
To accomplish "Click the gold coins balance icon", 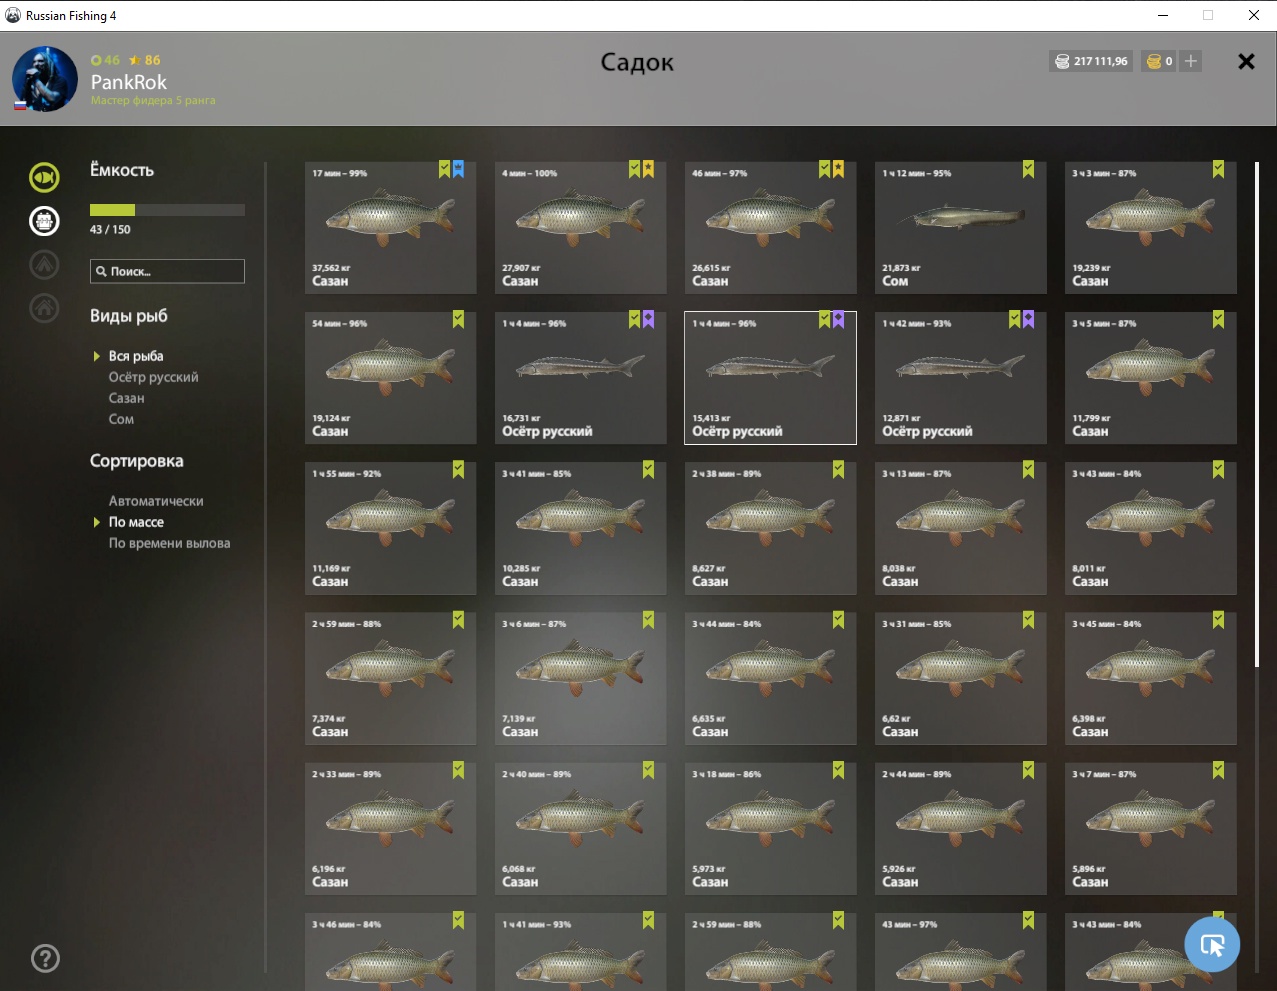I will (1153, 61).
